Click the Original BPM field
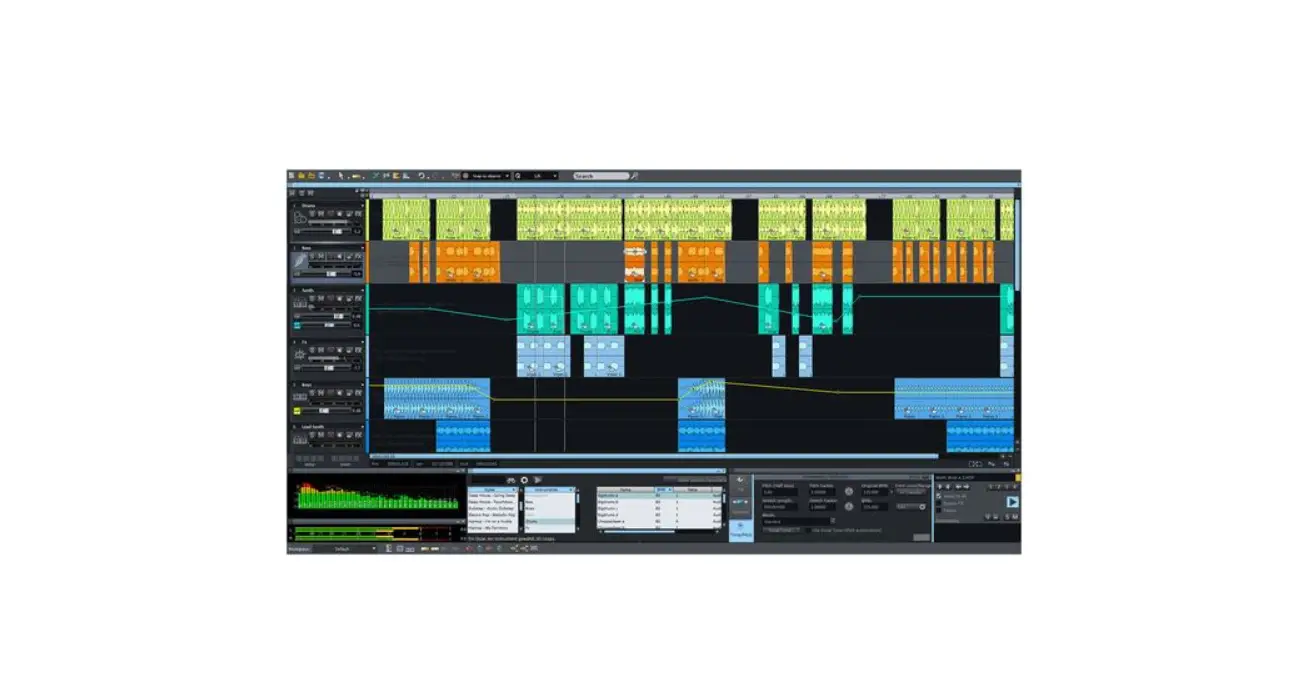 [876, 493]
